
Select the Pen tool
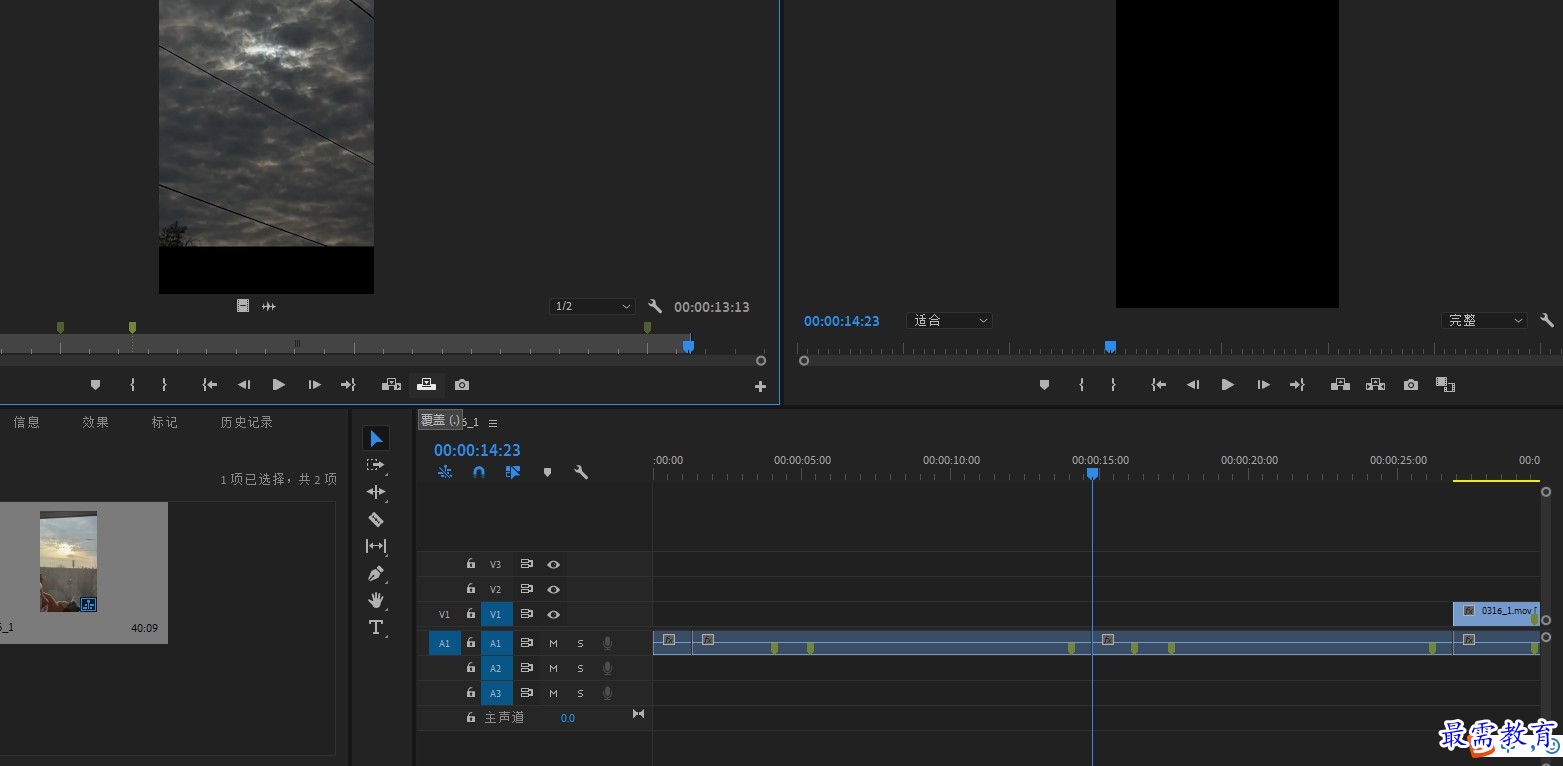[x=376, y=574]
